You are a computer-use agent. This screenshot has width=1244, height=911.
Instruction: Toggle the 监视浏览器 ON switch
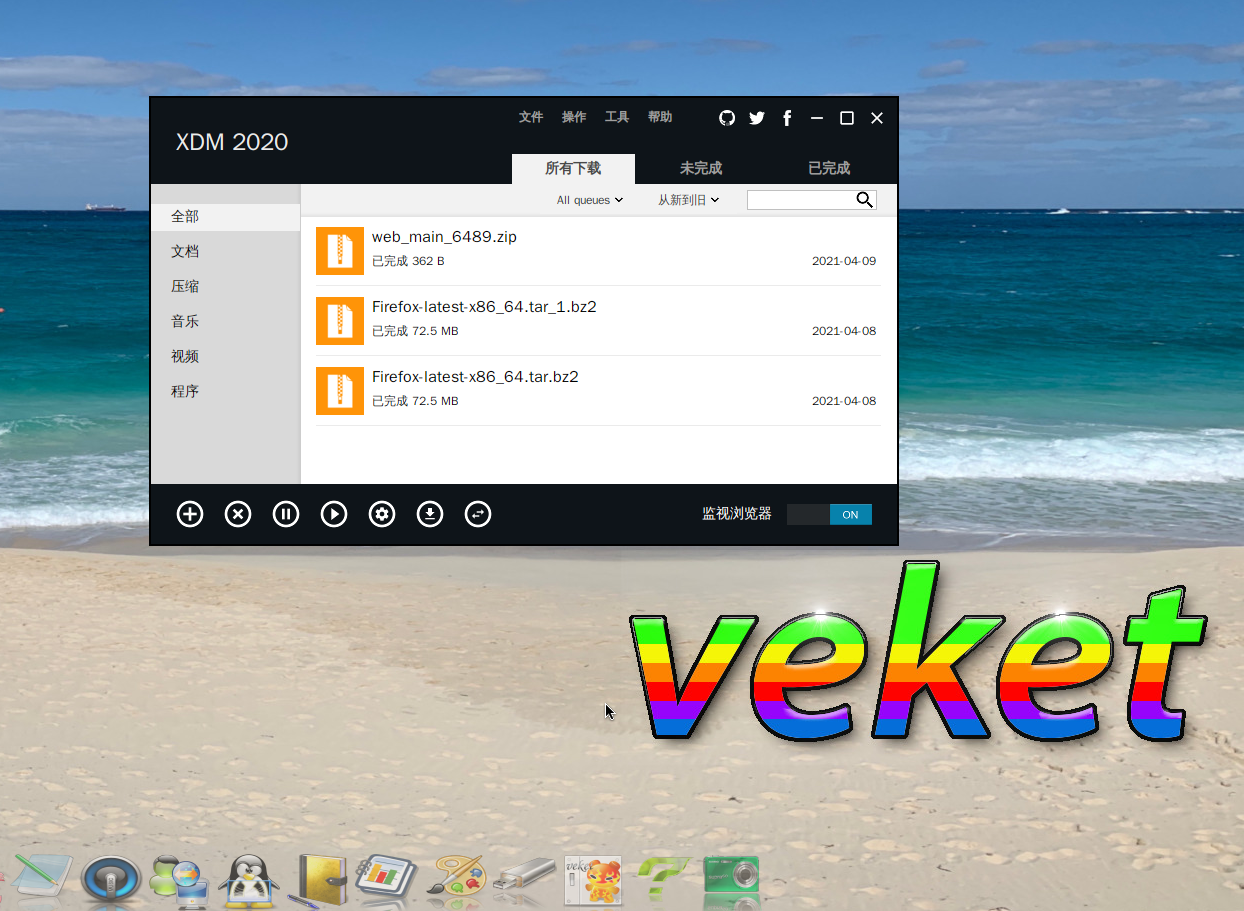tap(829, 515)
